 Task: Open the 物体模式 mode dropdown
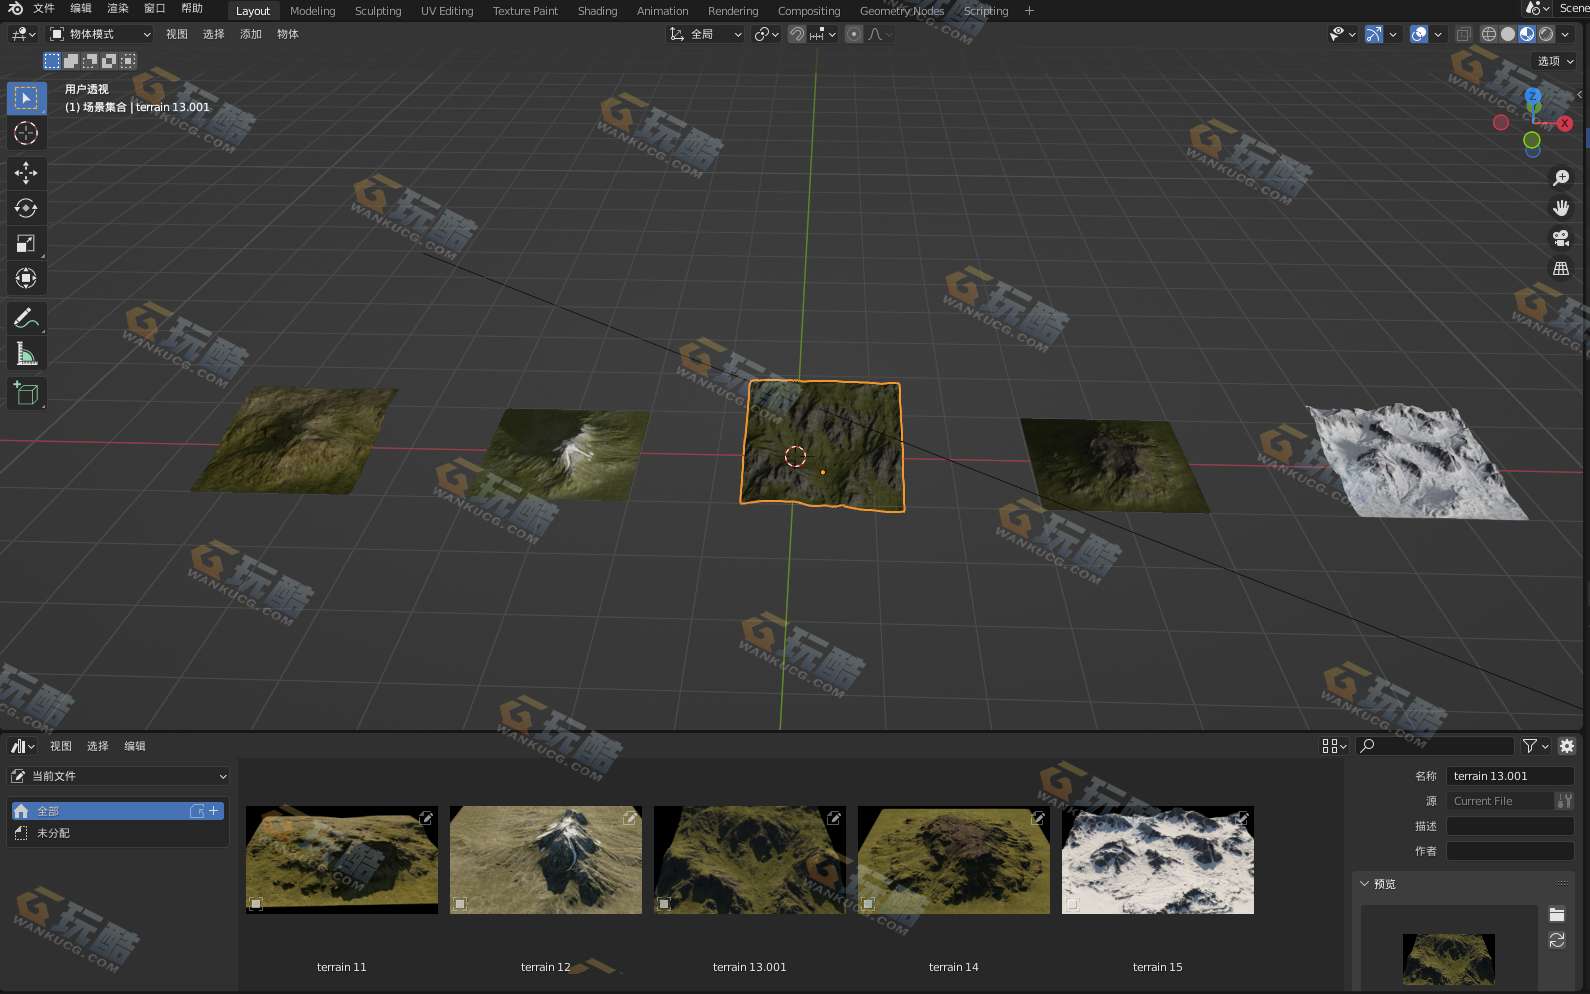[x=100, y=34]
